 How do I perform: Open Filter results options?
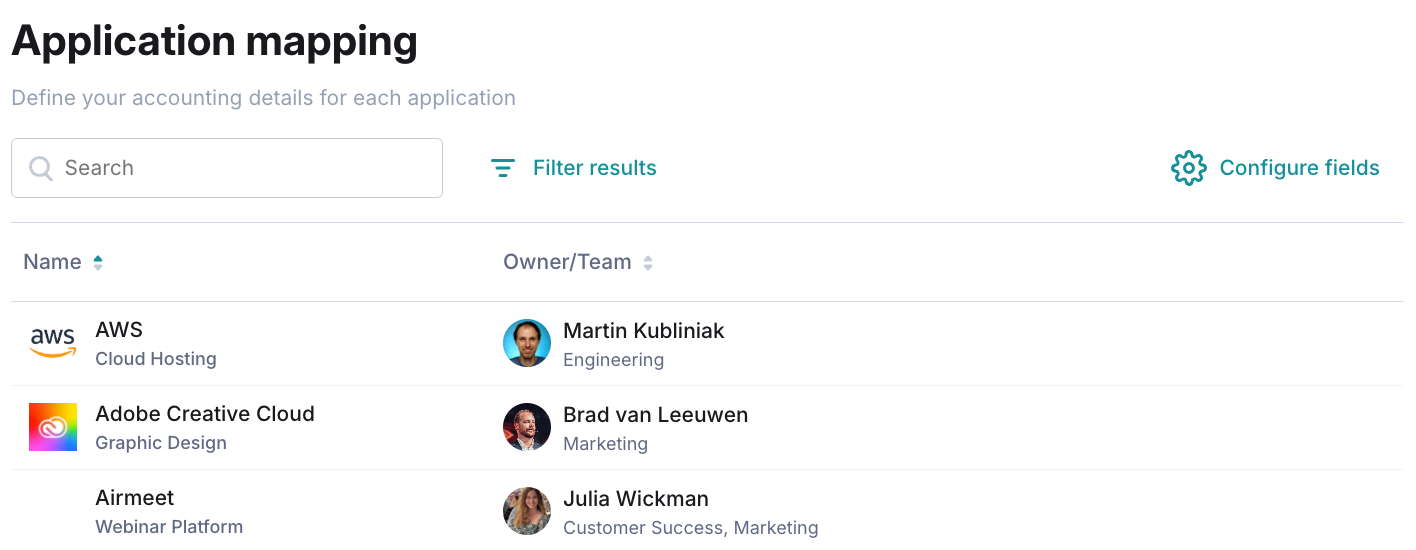[x=594, y=168]
